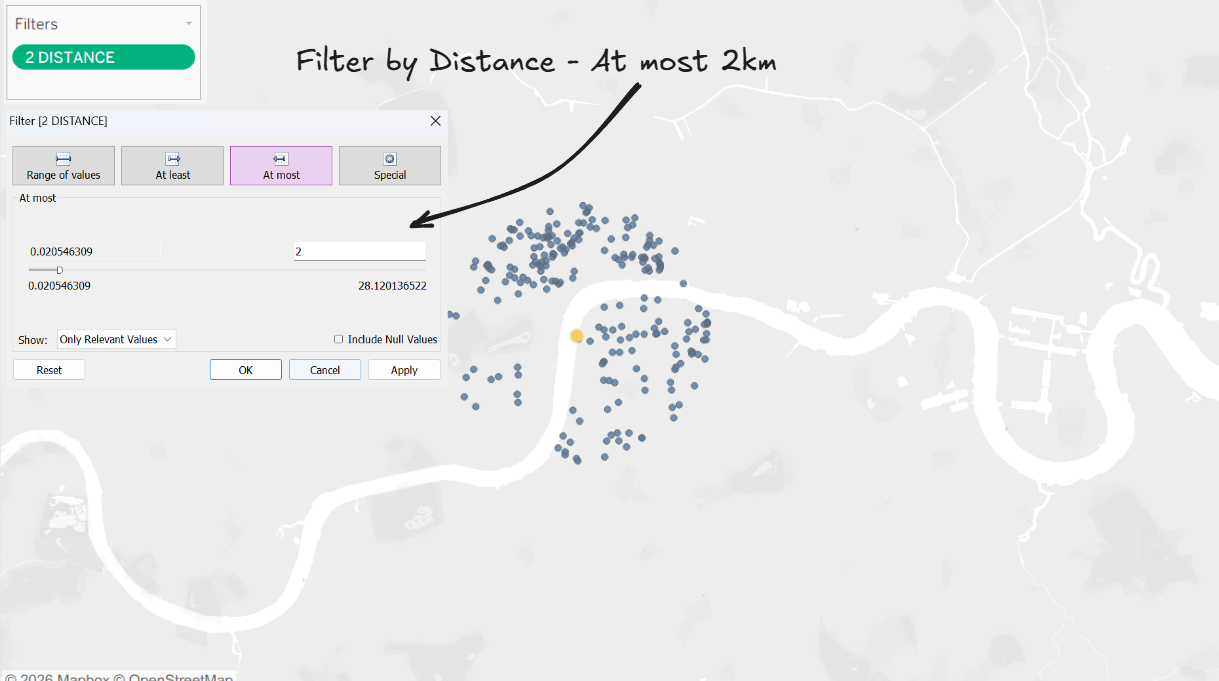
Task: Click slider minimum label below the track
Action: point(60,286)
